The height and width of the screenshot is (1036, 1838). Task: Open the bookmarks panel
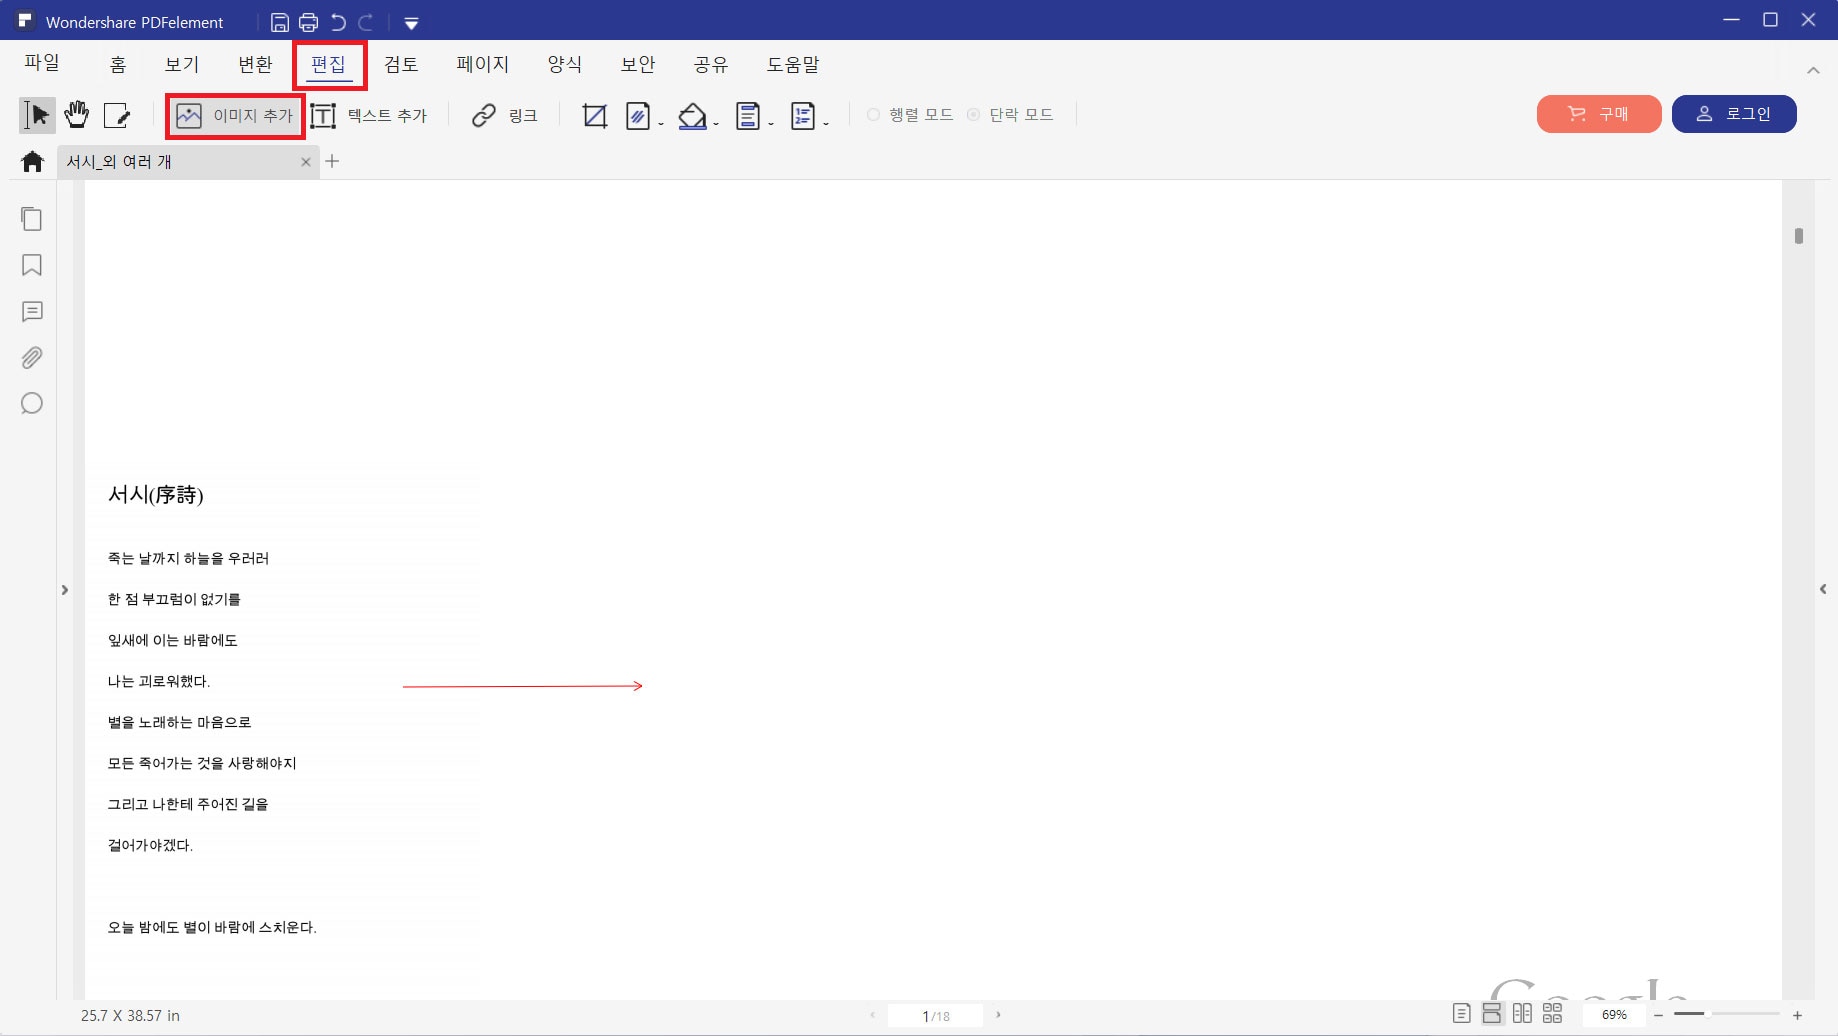click(x=32, y=265)
